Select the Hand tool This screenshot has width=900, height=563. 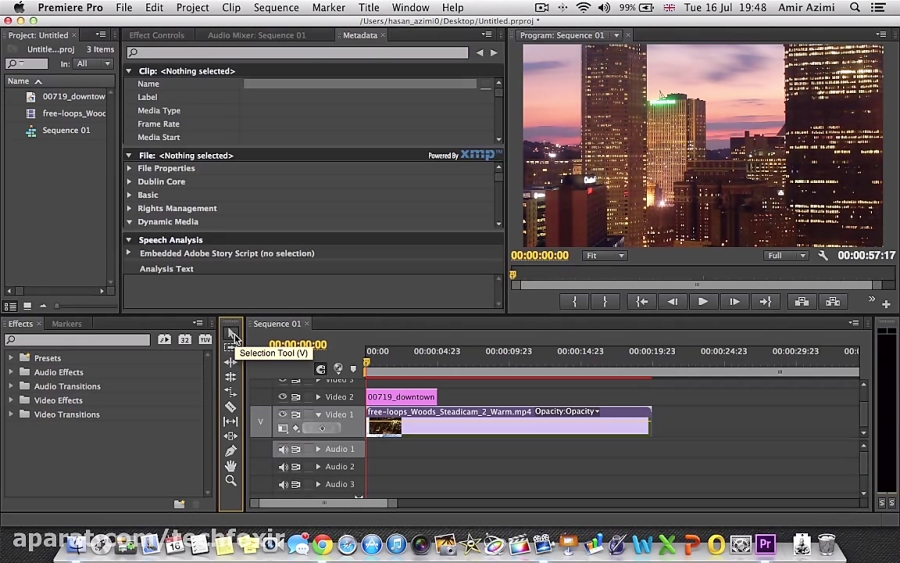click(x=230, y=466)
